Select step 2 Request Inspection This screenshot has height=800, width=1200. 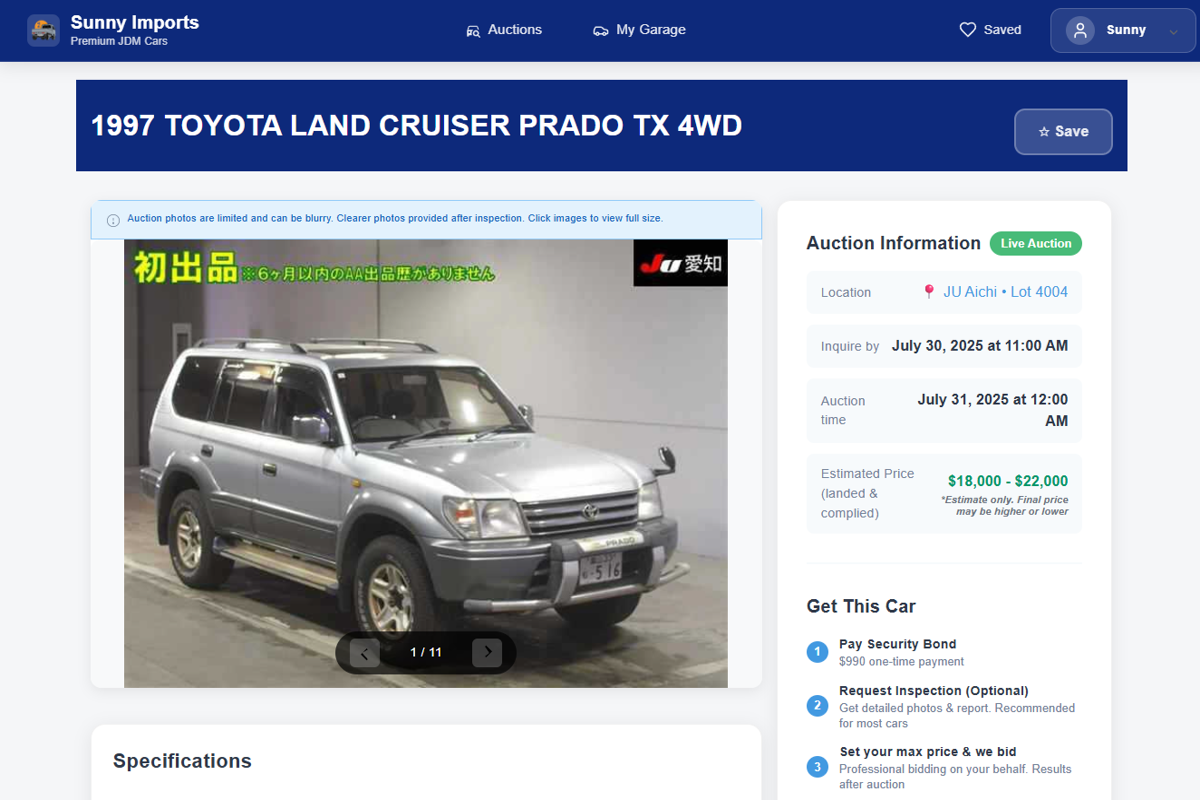(x=934, y=691)
